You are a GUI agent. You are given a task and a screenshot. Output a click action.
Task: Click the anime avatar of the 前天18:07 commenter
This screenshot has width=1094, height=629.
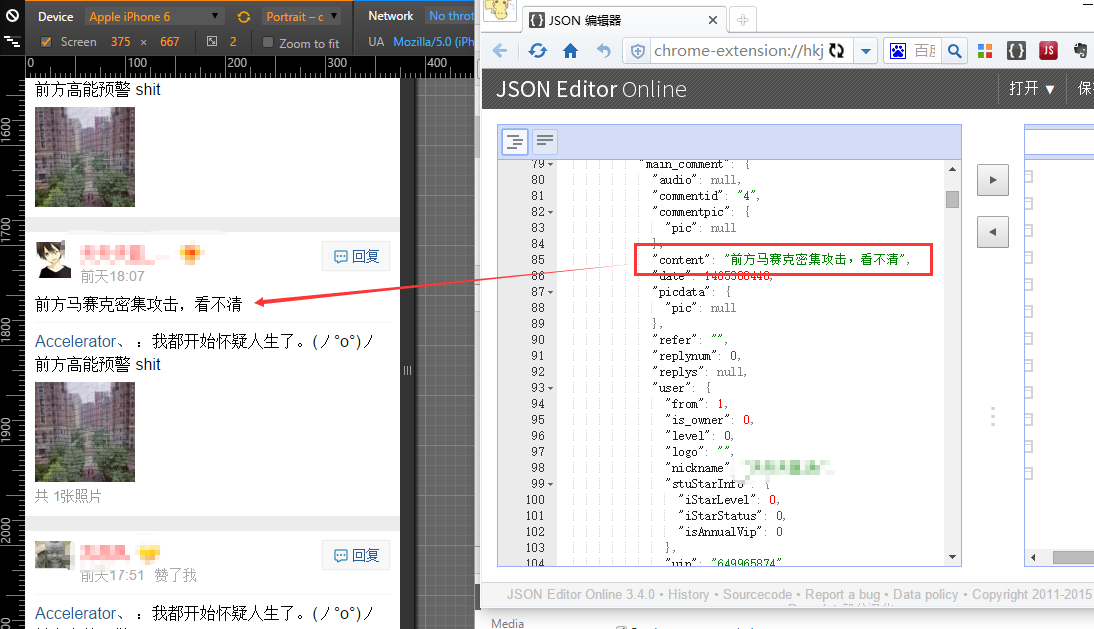click(53, 259)
